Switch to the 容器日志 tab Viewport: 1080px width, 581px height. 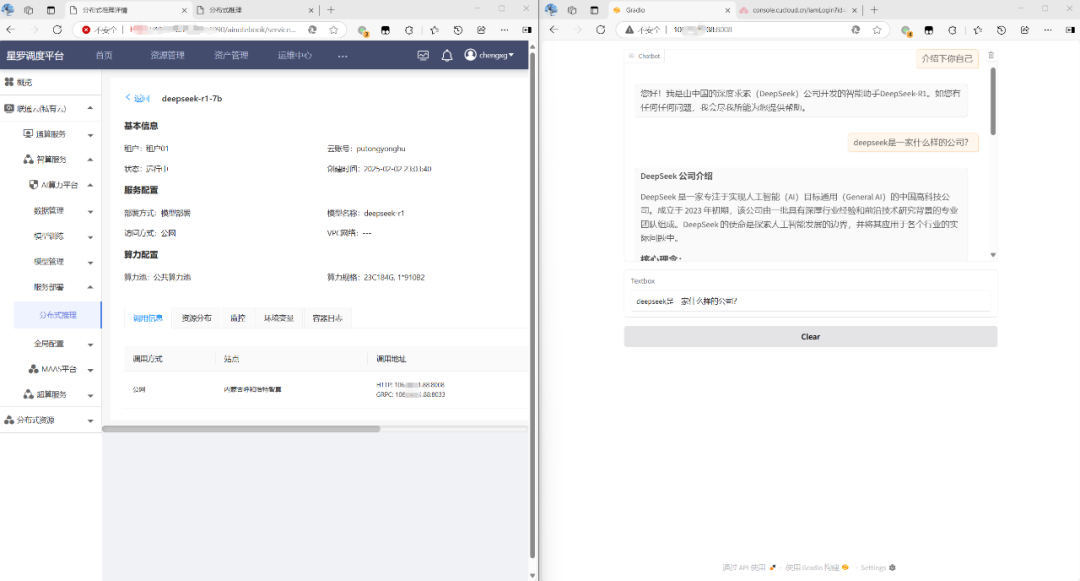327,318
